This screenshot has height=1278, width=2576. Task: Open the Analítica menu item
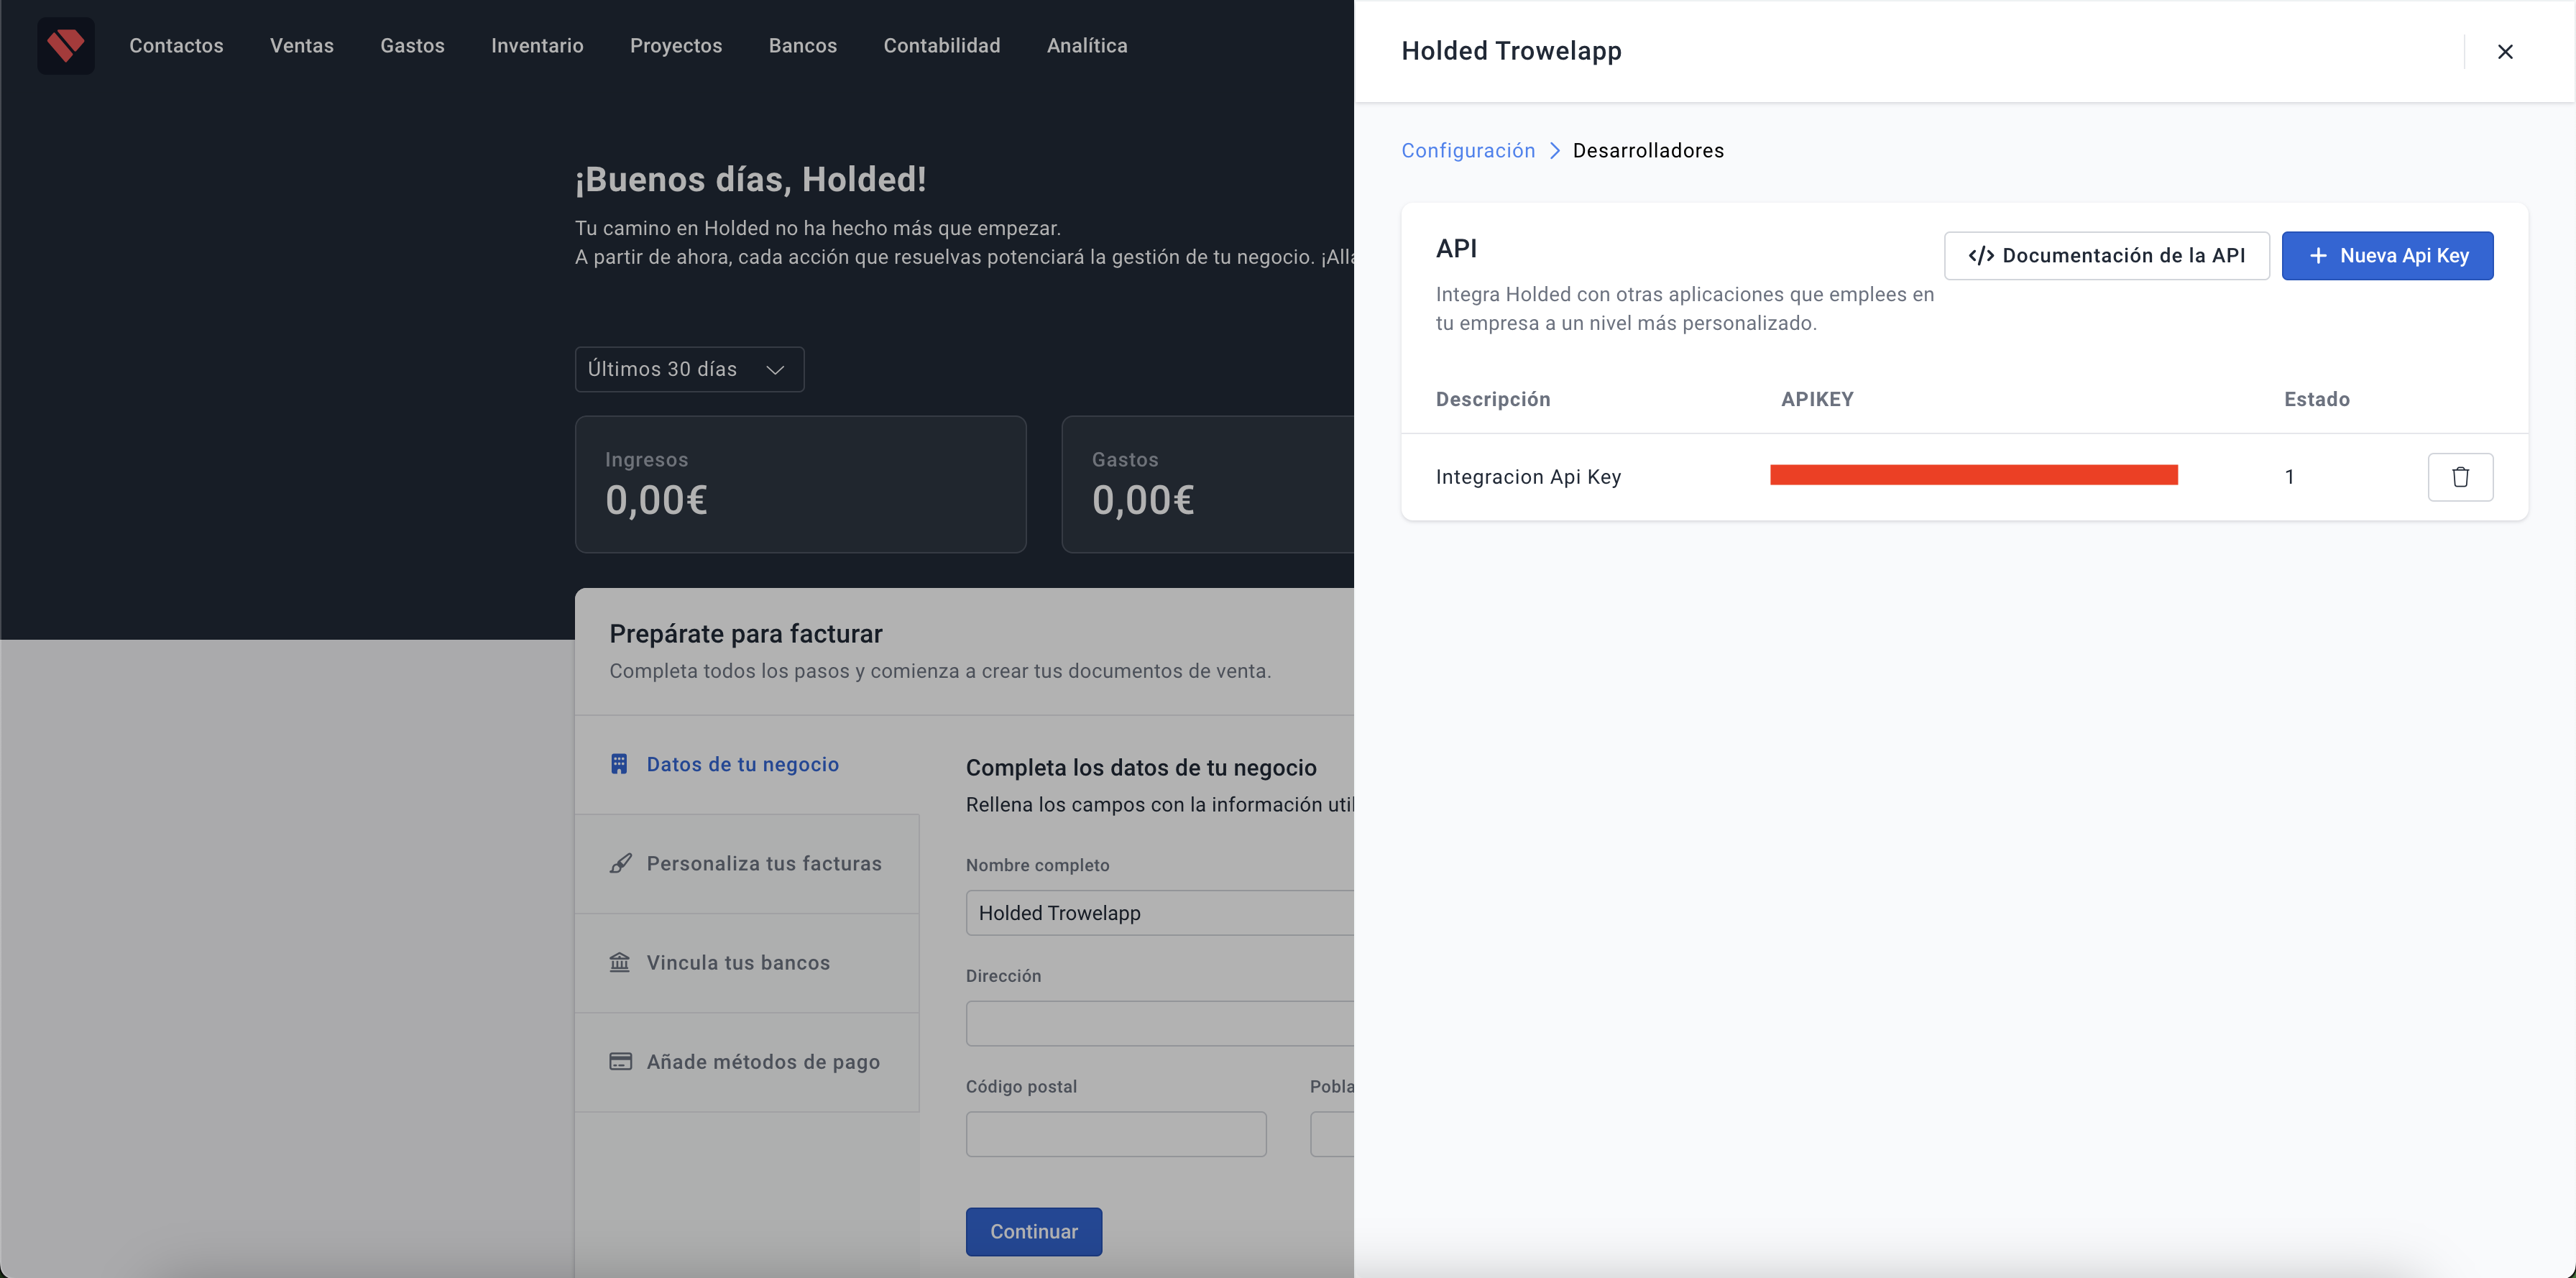(1087, 46)
